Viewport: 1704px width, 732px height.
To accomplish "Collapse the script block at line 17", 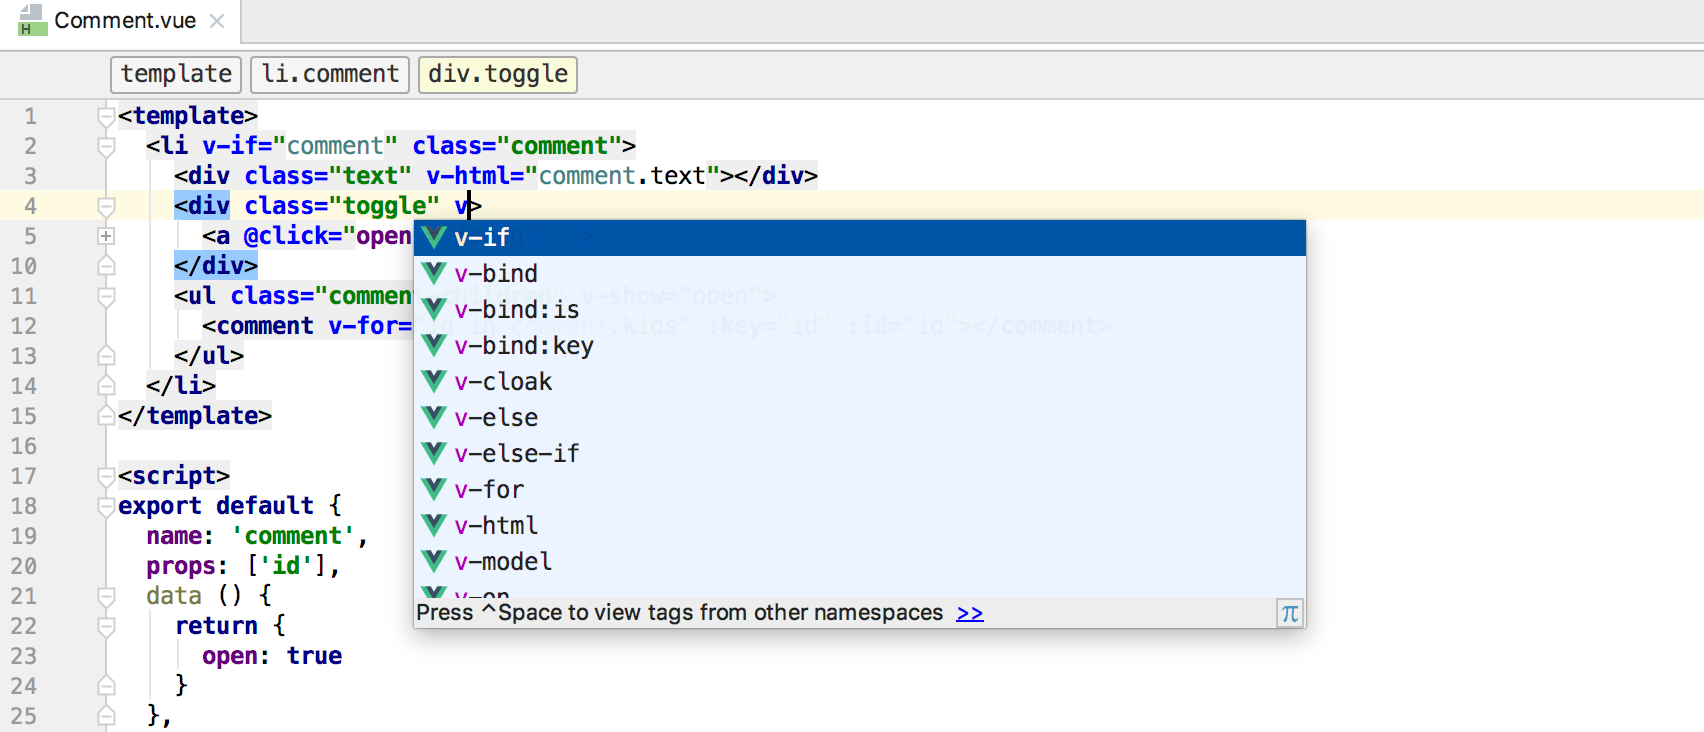I will pyautogui.click(x=106, y=477).
